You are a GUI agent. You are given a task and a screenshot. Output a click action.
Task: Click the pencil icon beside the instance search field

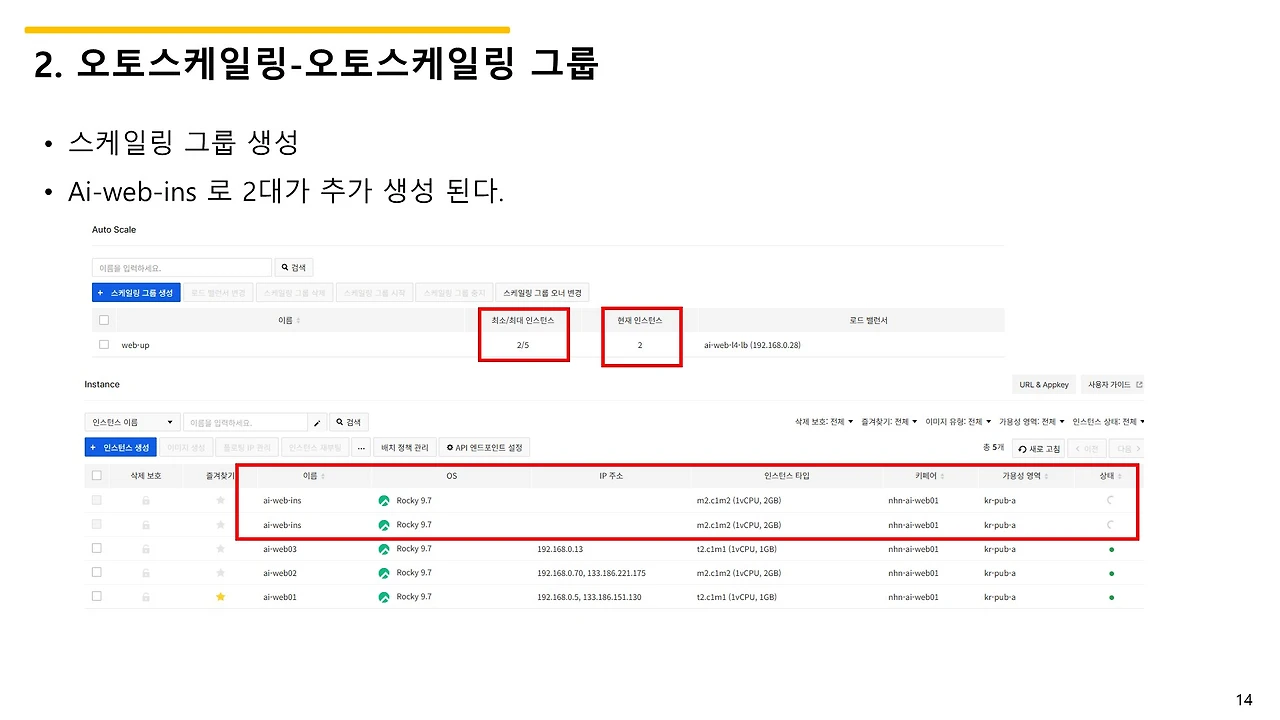coord(317,423)
